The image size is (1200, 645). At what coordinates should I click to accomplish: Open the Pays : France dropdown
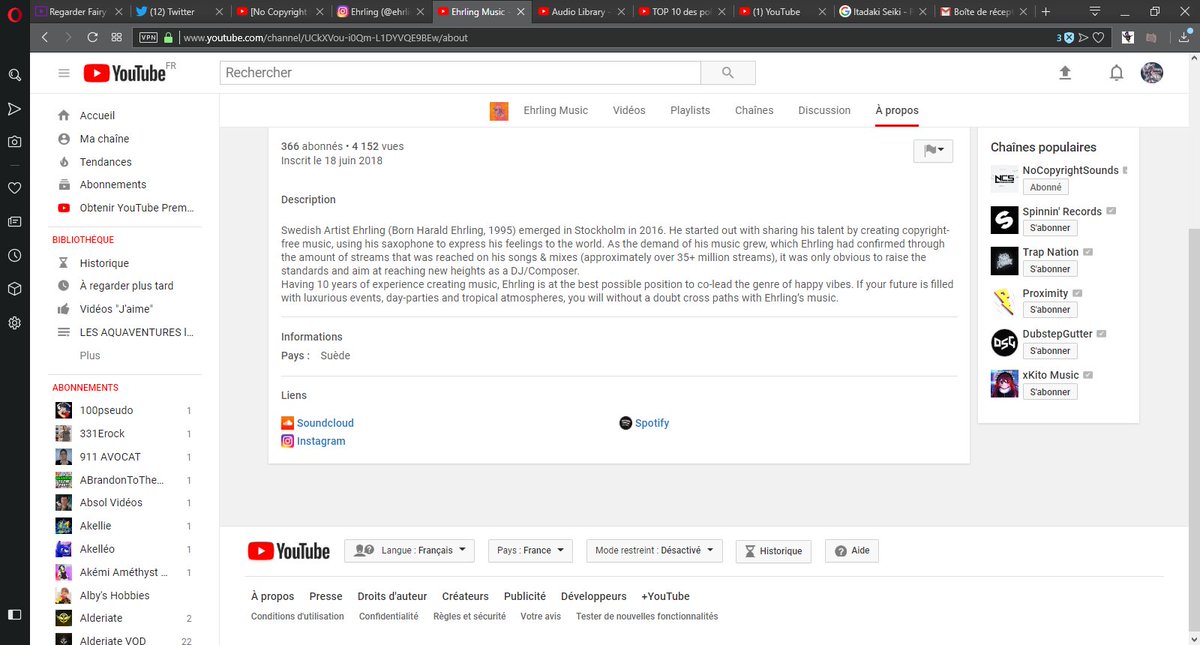tap(530, 551)
